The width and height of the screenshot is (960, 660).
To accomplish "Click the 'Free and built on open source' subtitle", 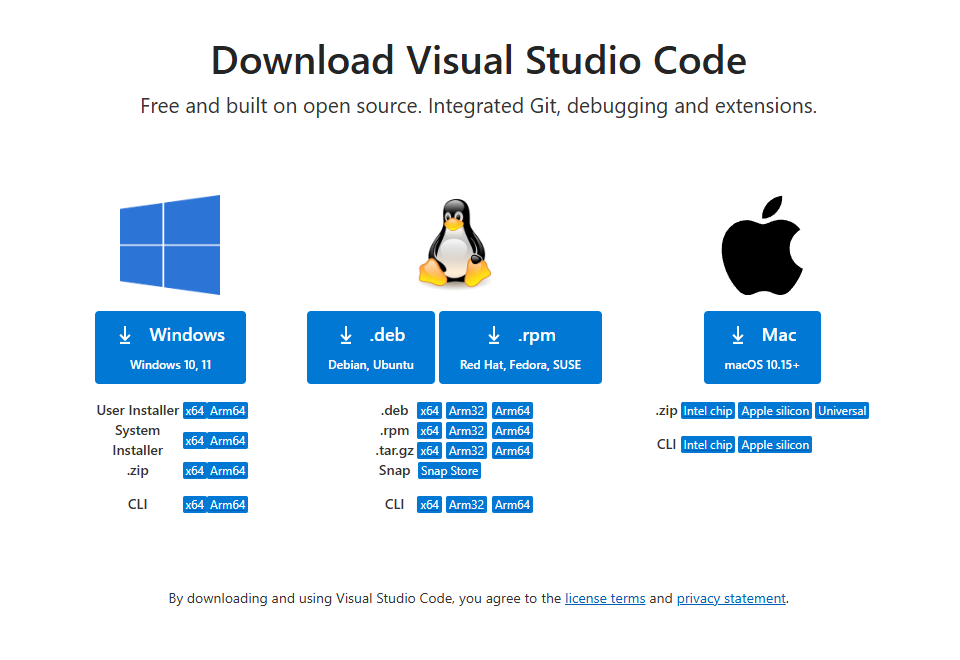I will coord(479,106).
